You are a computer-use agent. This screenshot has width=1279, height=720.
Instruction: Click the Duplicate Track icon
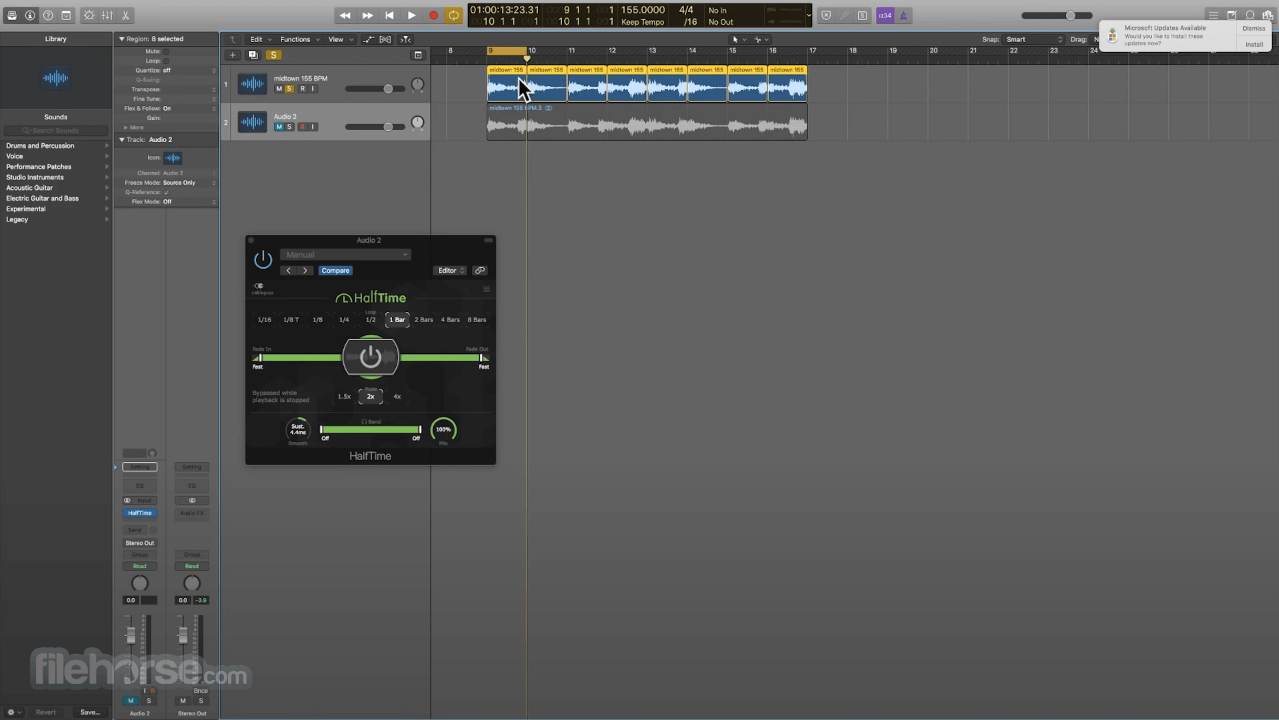(x=253, y=55)
